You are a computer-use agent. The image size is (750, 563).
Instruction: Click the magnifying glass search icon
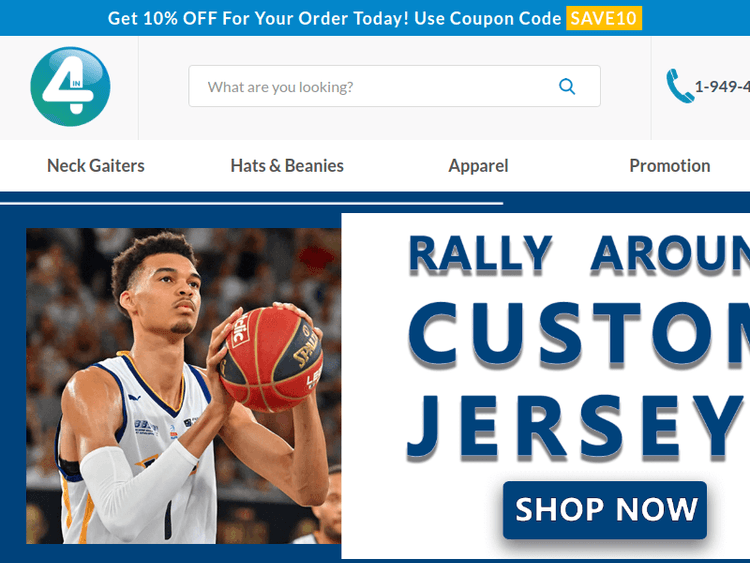tap(567, 87)
